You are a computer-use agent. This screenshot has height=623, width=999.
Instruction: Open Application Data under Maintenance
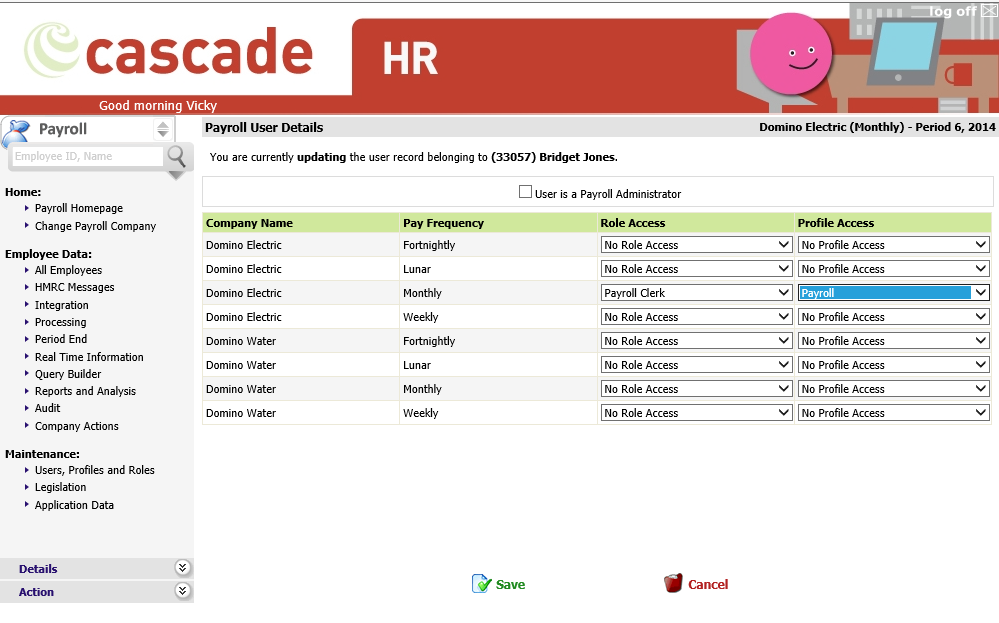tap(74, 505)
